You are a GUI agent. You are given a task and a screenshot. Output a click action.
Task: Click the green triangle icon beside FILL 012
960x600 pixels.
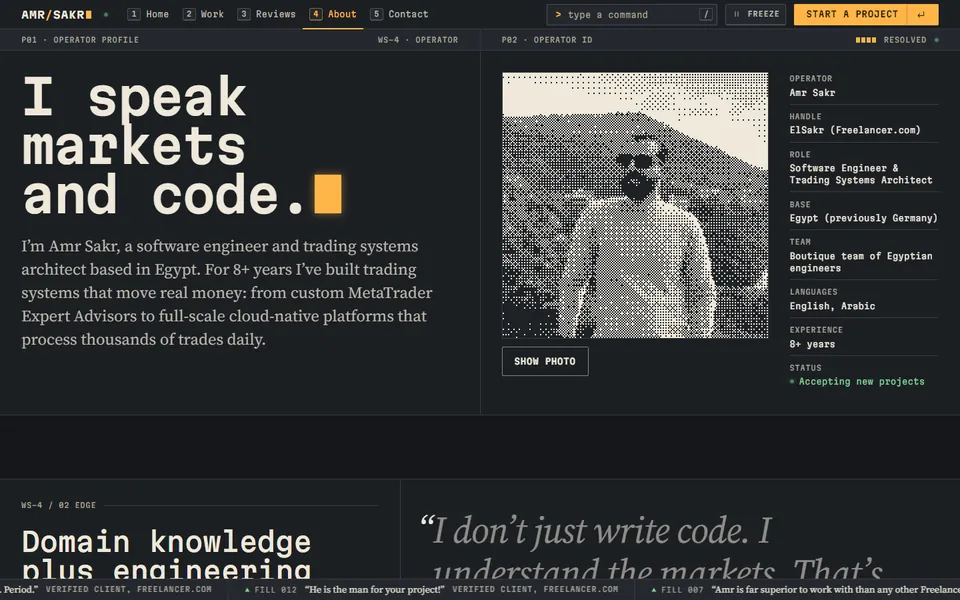click(247, 590)
